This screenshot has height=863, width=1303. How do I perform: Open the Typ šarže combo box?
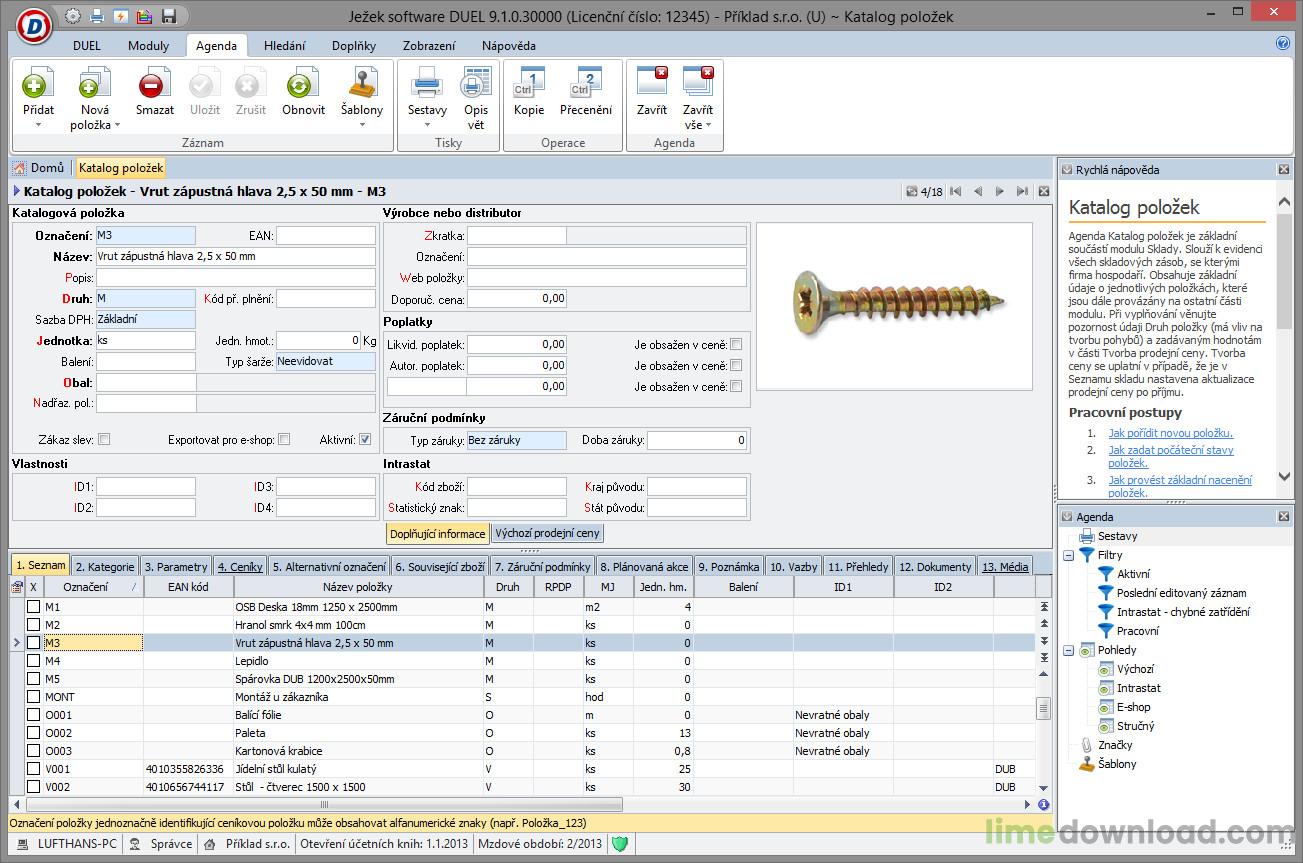[326, 361]
